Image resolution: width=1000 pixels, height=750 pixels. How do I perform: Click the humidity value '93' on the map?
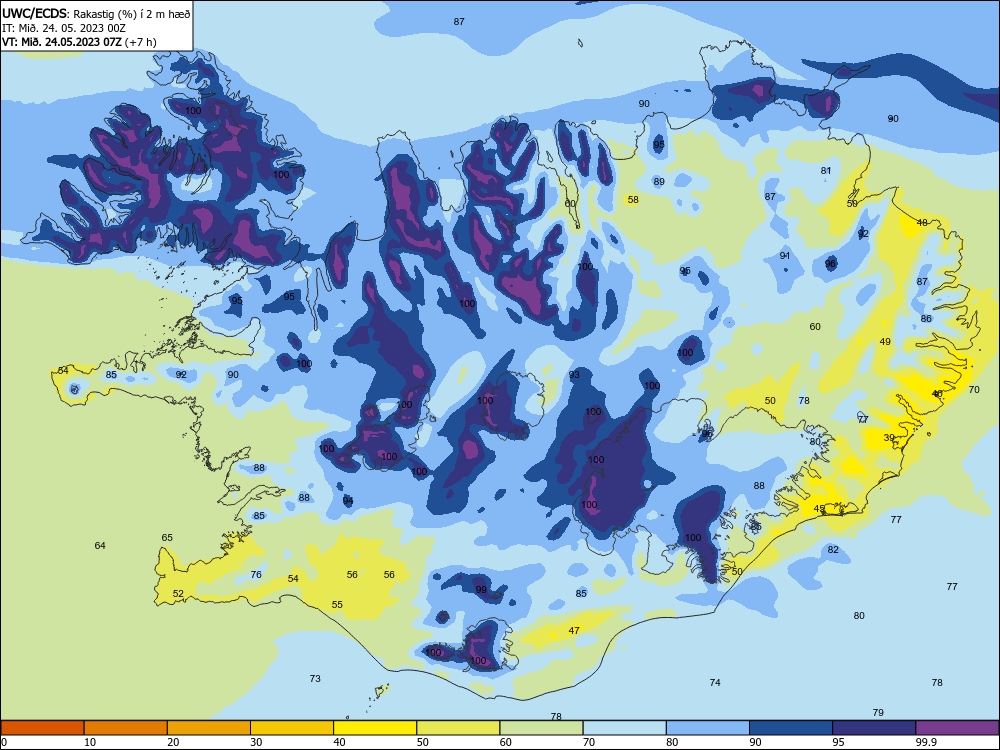point(574,374)
